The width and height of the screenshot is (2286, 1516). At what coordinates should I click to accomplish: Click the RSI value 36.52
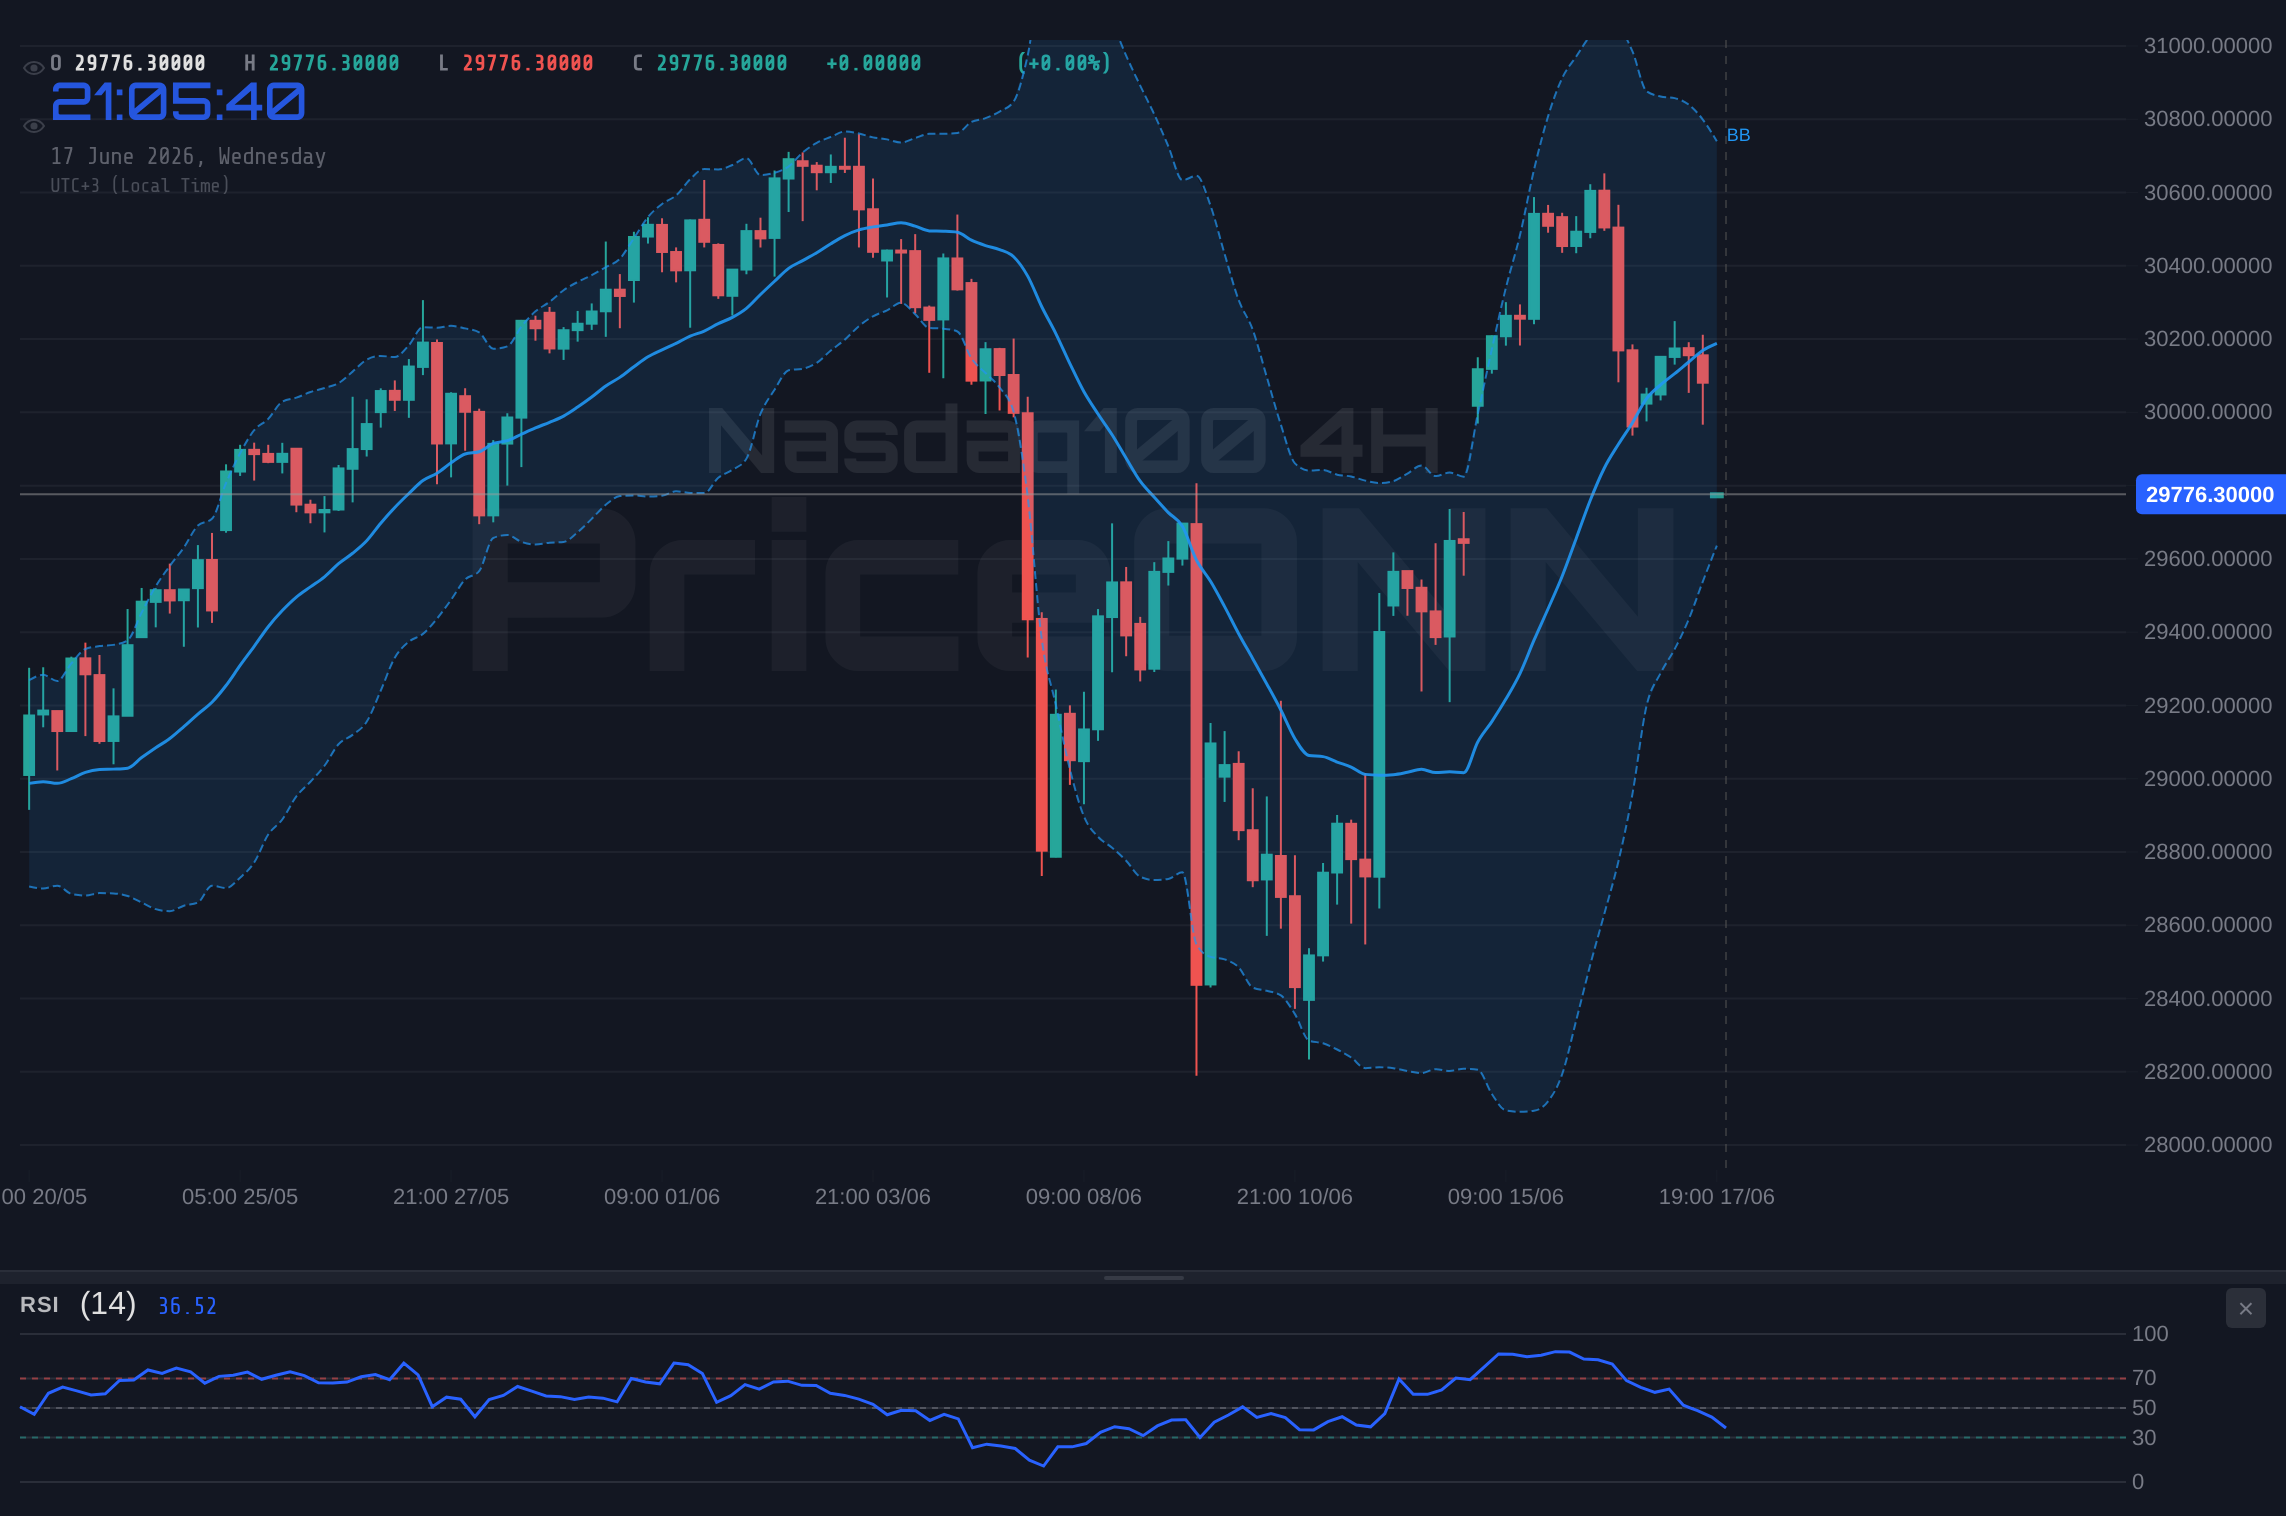[187, 1306]
